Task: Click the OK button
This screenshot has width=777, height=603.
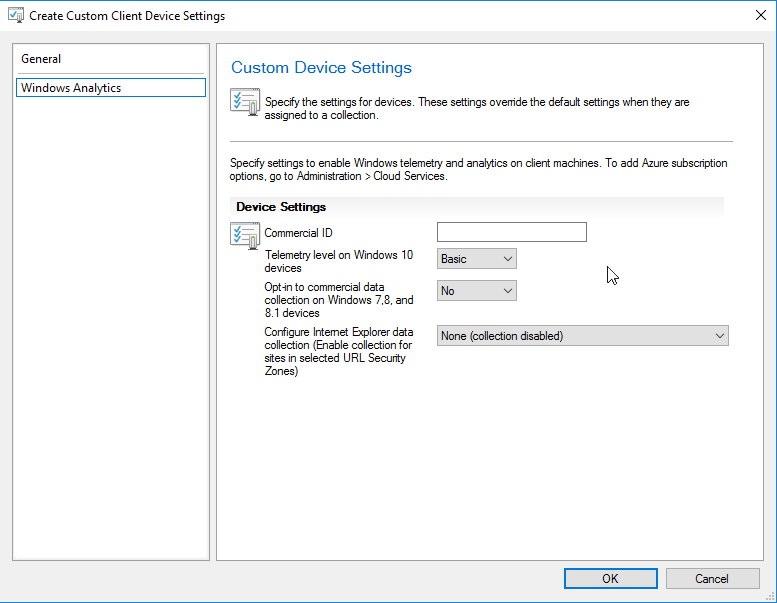Action: (x=610, y=579)
